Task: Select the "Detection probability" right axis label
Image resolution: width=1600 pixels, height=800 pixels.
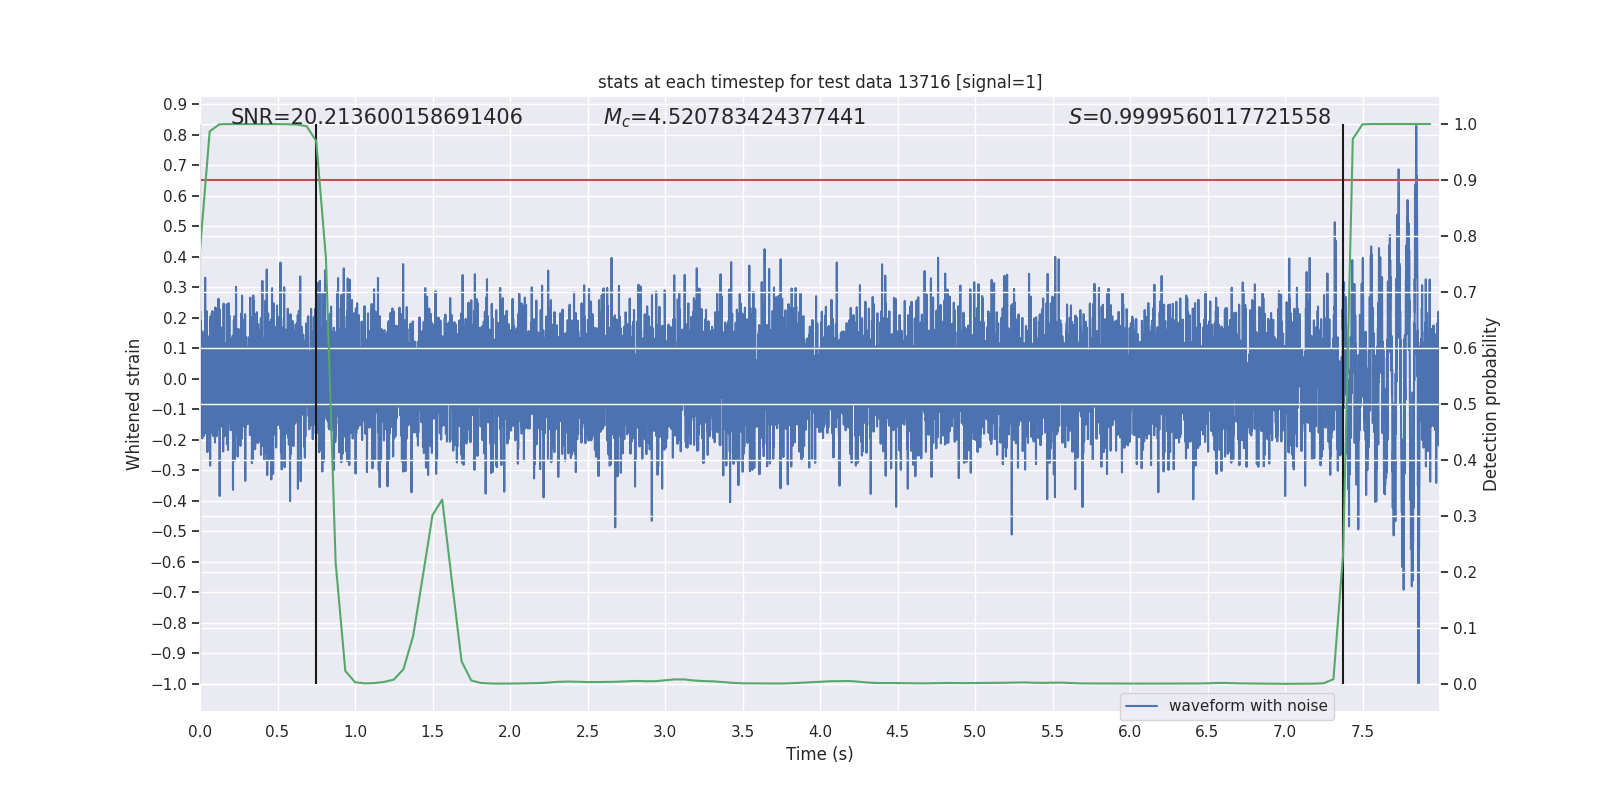Action: tap(1490, 404)
